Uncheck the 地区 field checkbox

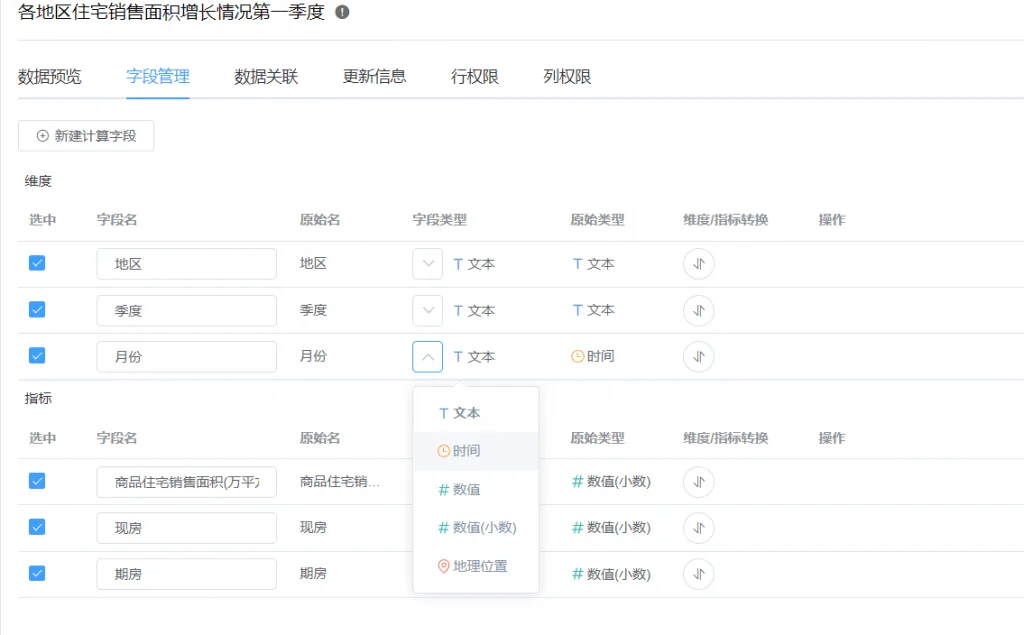click(37, 263)
